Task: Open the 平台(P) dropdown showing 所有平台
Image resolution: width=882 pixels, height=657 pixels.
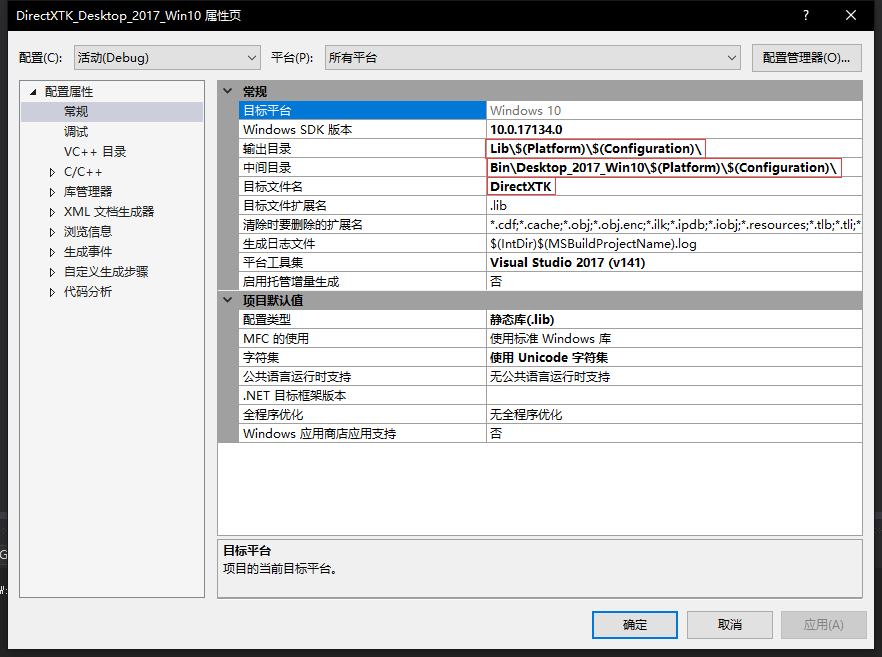Action: coord(532,57)
